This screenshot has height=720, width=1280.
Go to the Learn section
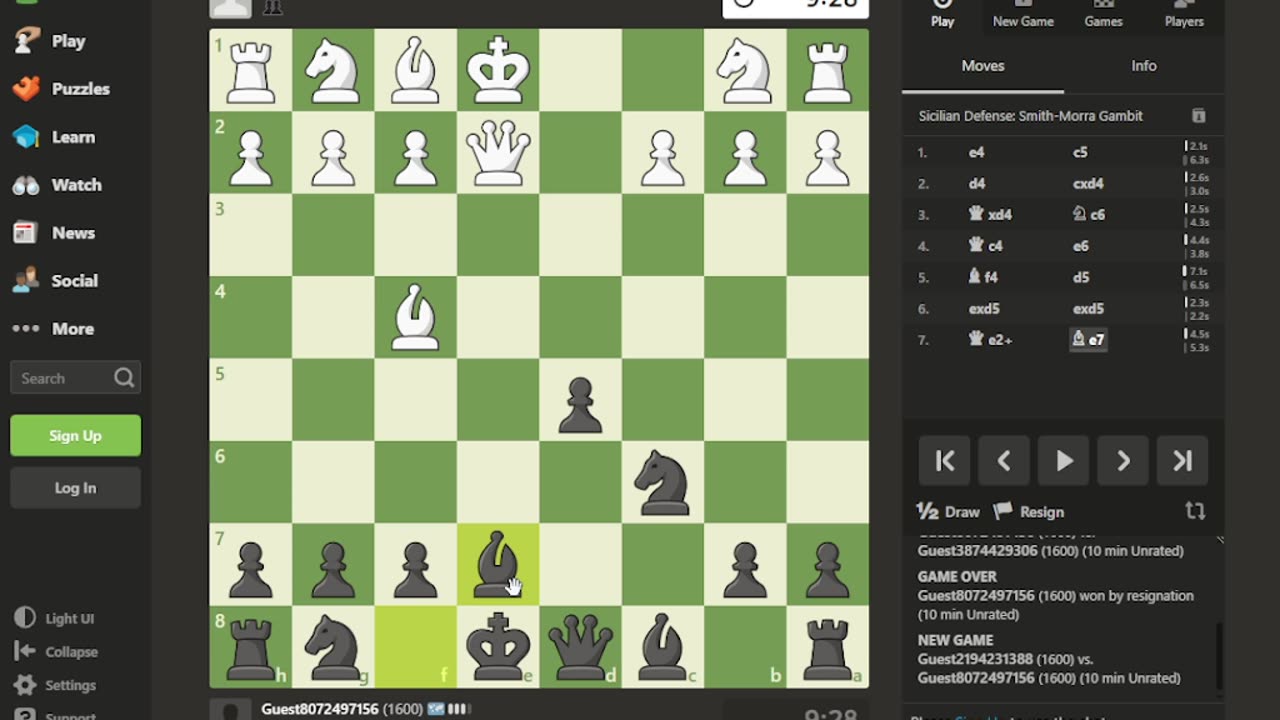pyautogui.click(x=53, y=137)
